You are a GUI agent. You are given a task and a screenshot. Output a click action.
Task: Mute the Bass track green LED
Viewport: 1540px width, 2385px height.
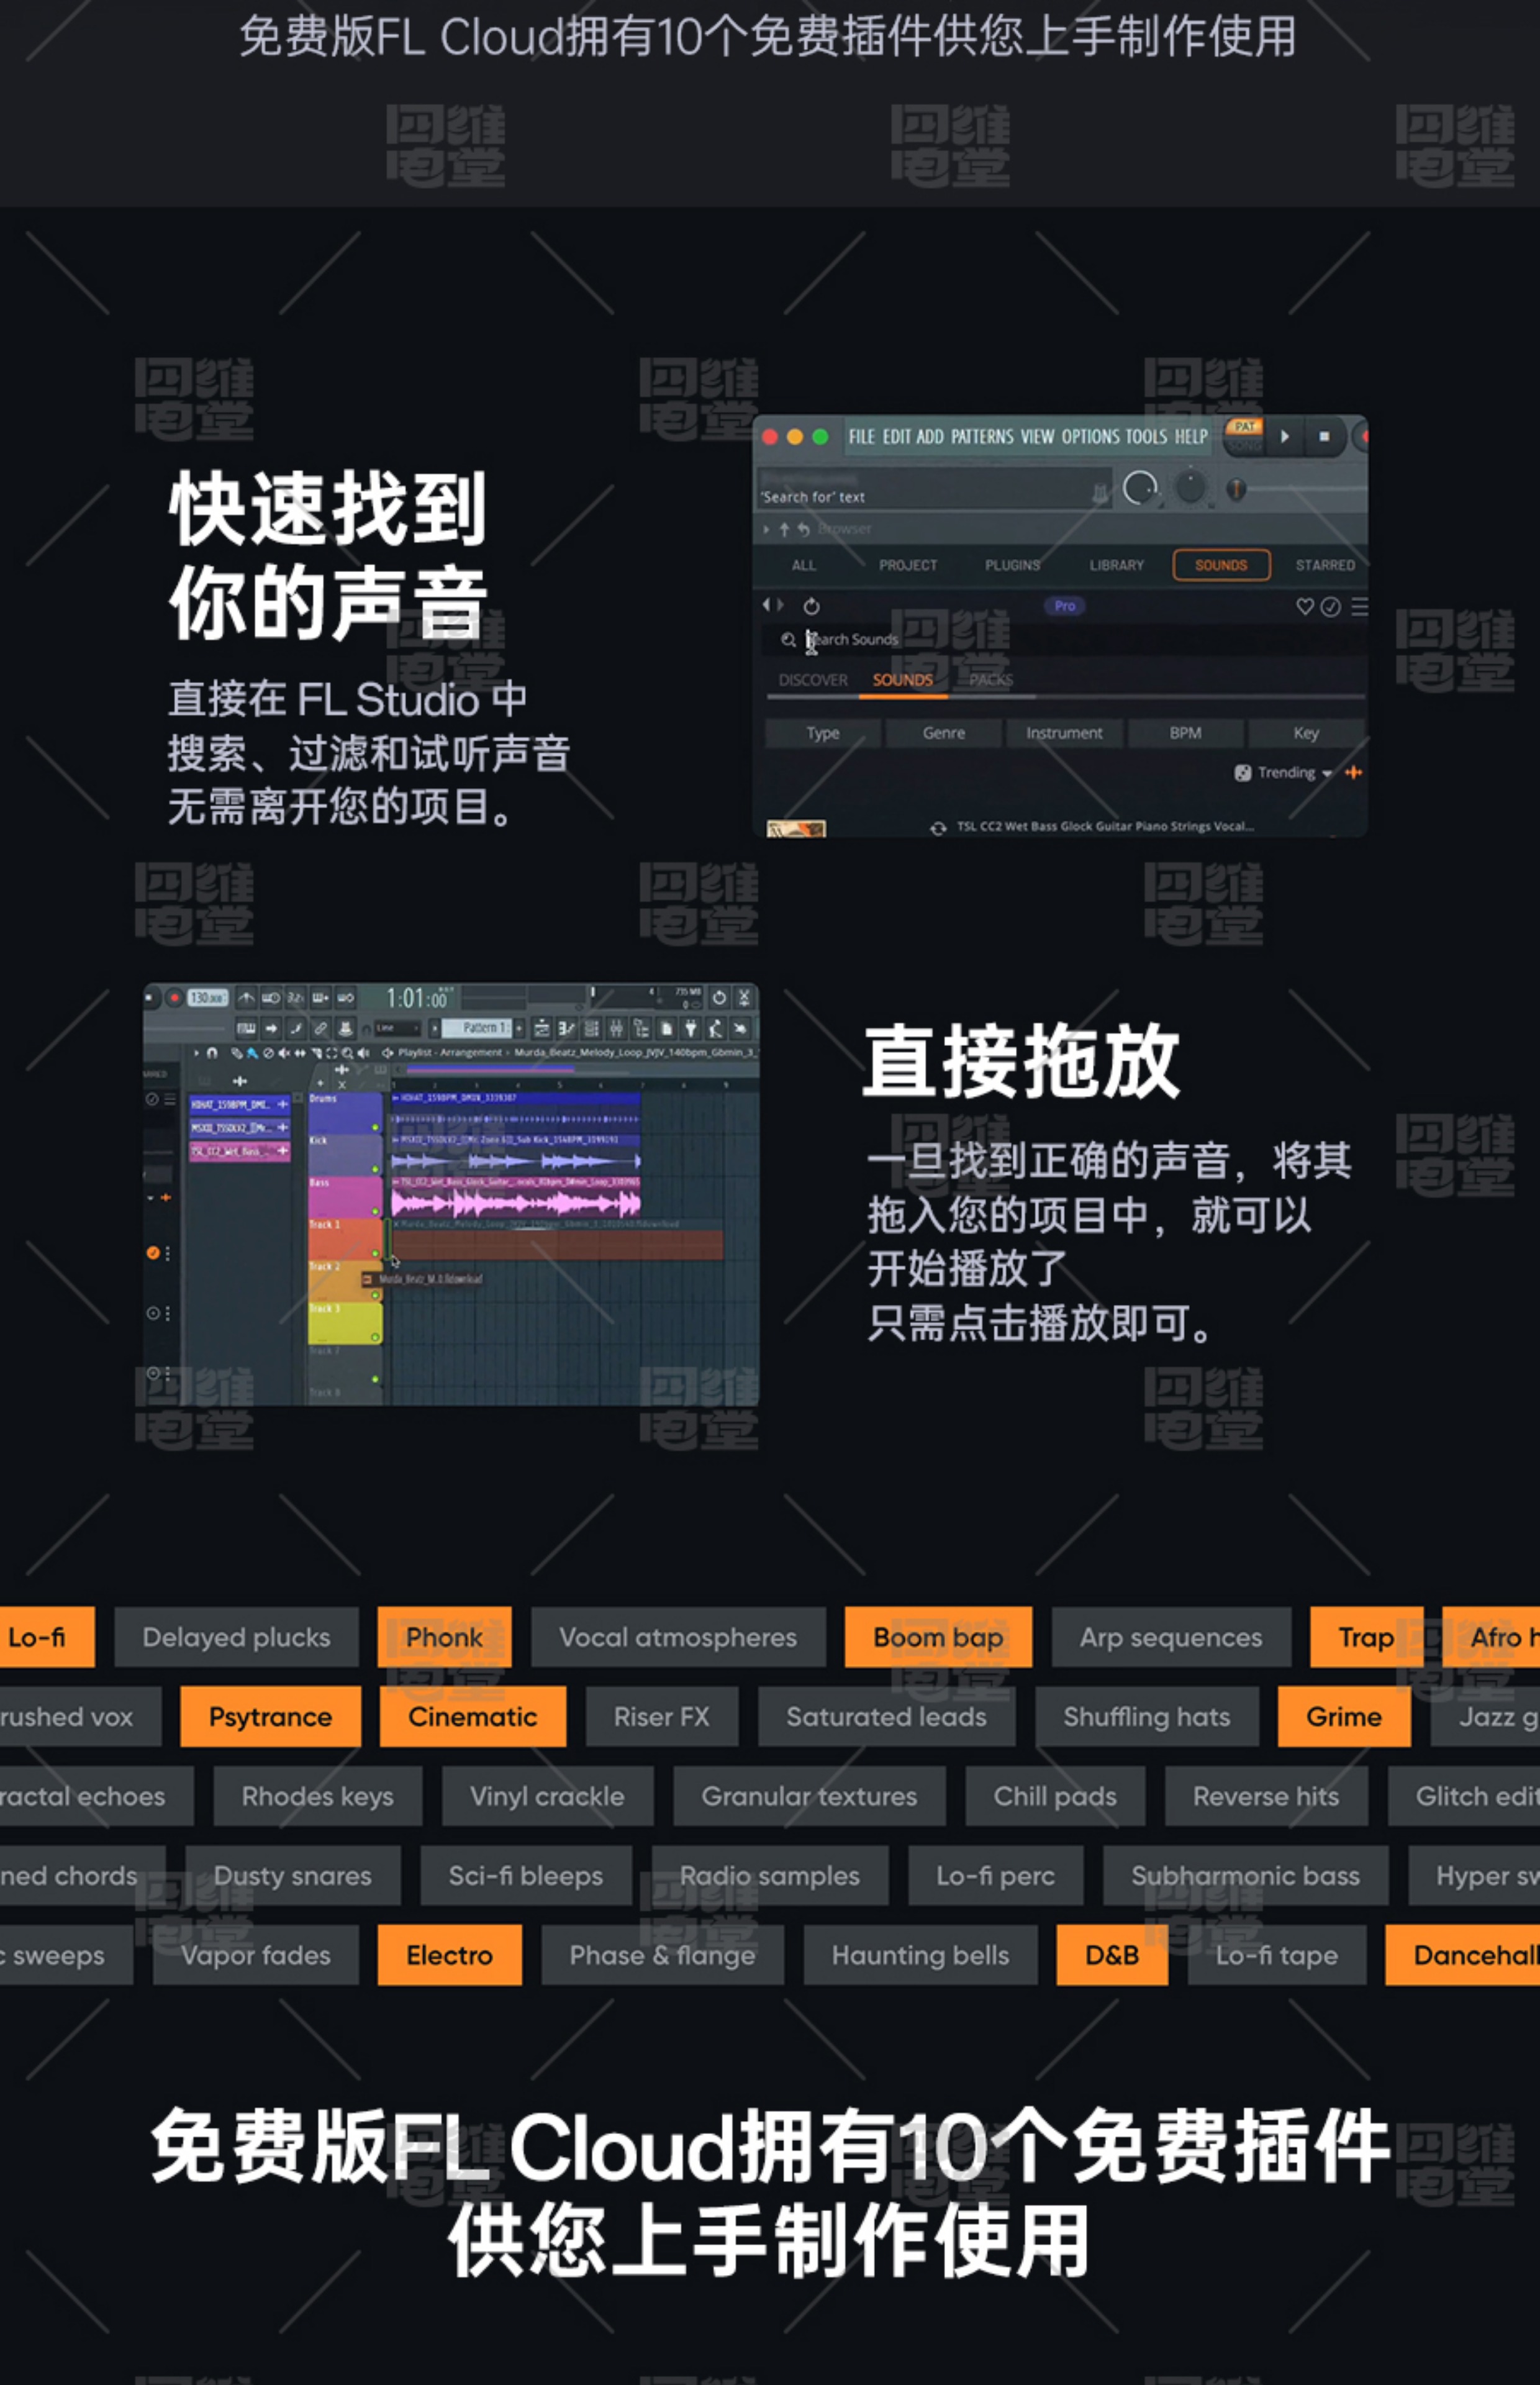point(375,1211)
